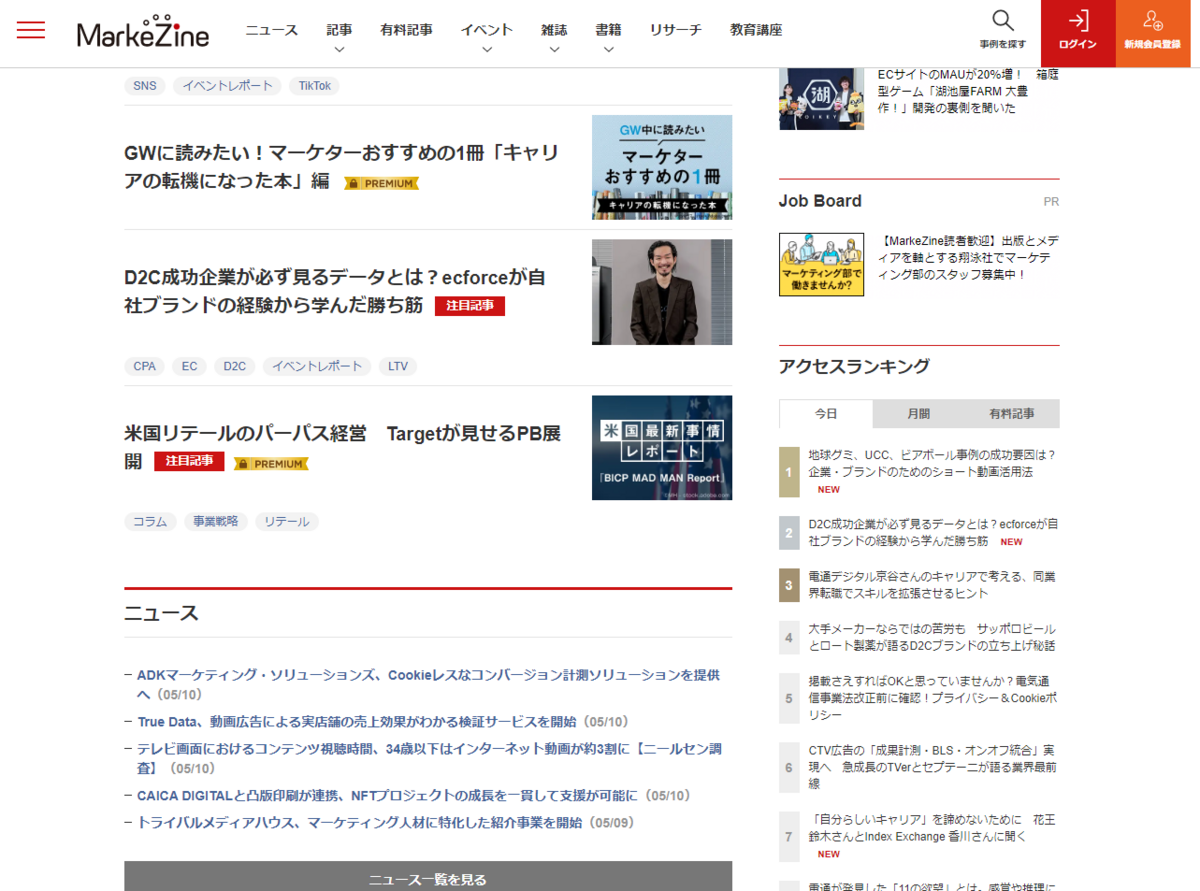Open the D2C成功企業 article headline
Viewport: 1200px width, 891px height.
coord(330,293)
